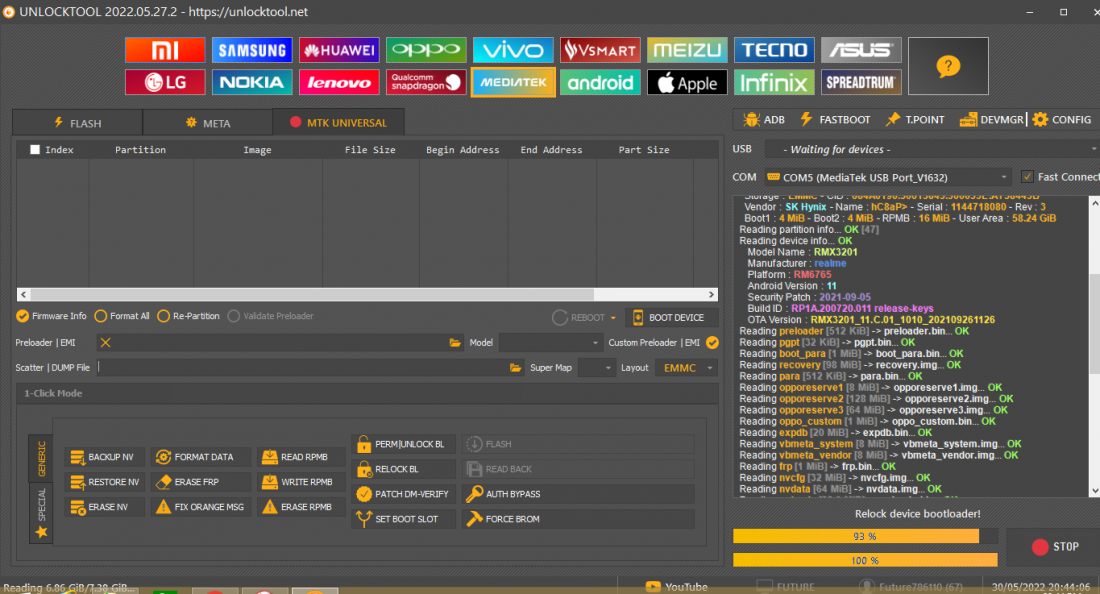The height and width of the screenshot is (594, 1100).
Task: Choose the Huawei brand tile
Action: 339,50
